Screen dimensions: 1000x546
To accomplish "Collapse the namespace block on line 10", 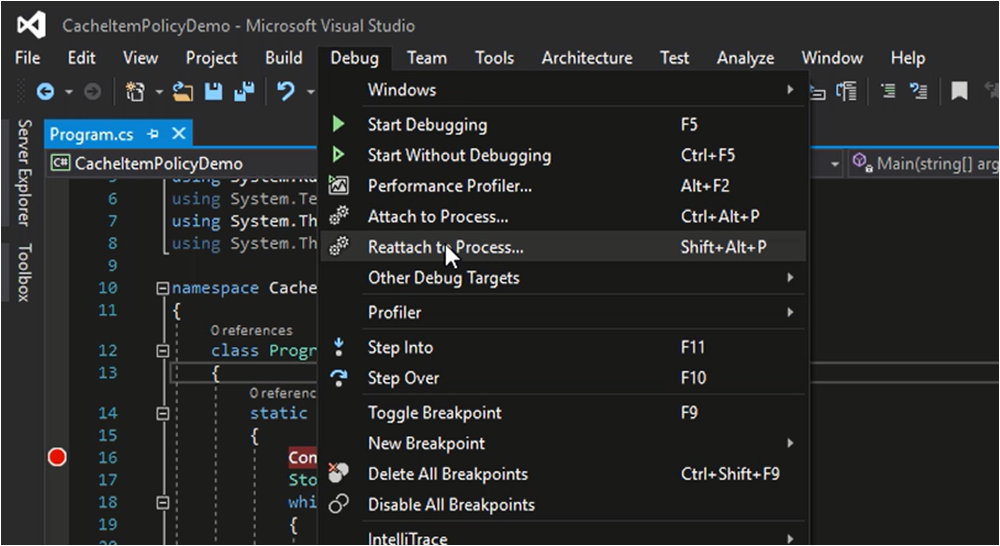I will [162, 288].
